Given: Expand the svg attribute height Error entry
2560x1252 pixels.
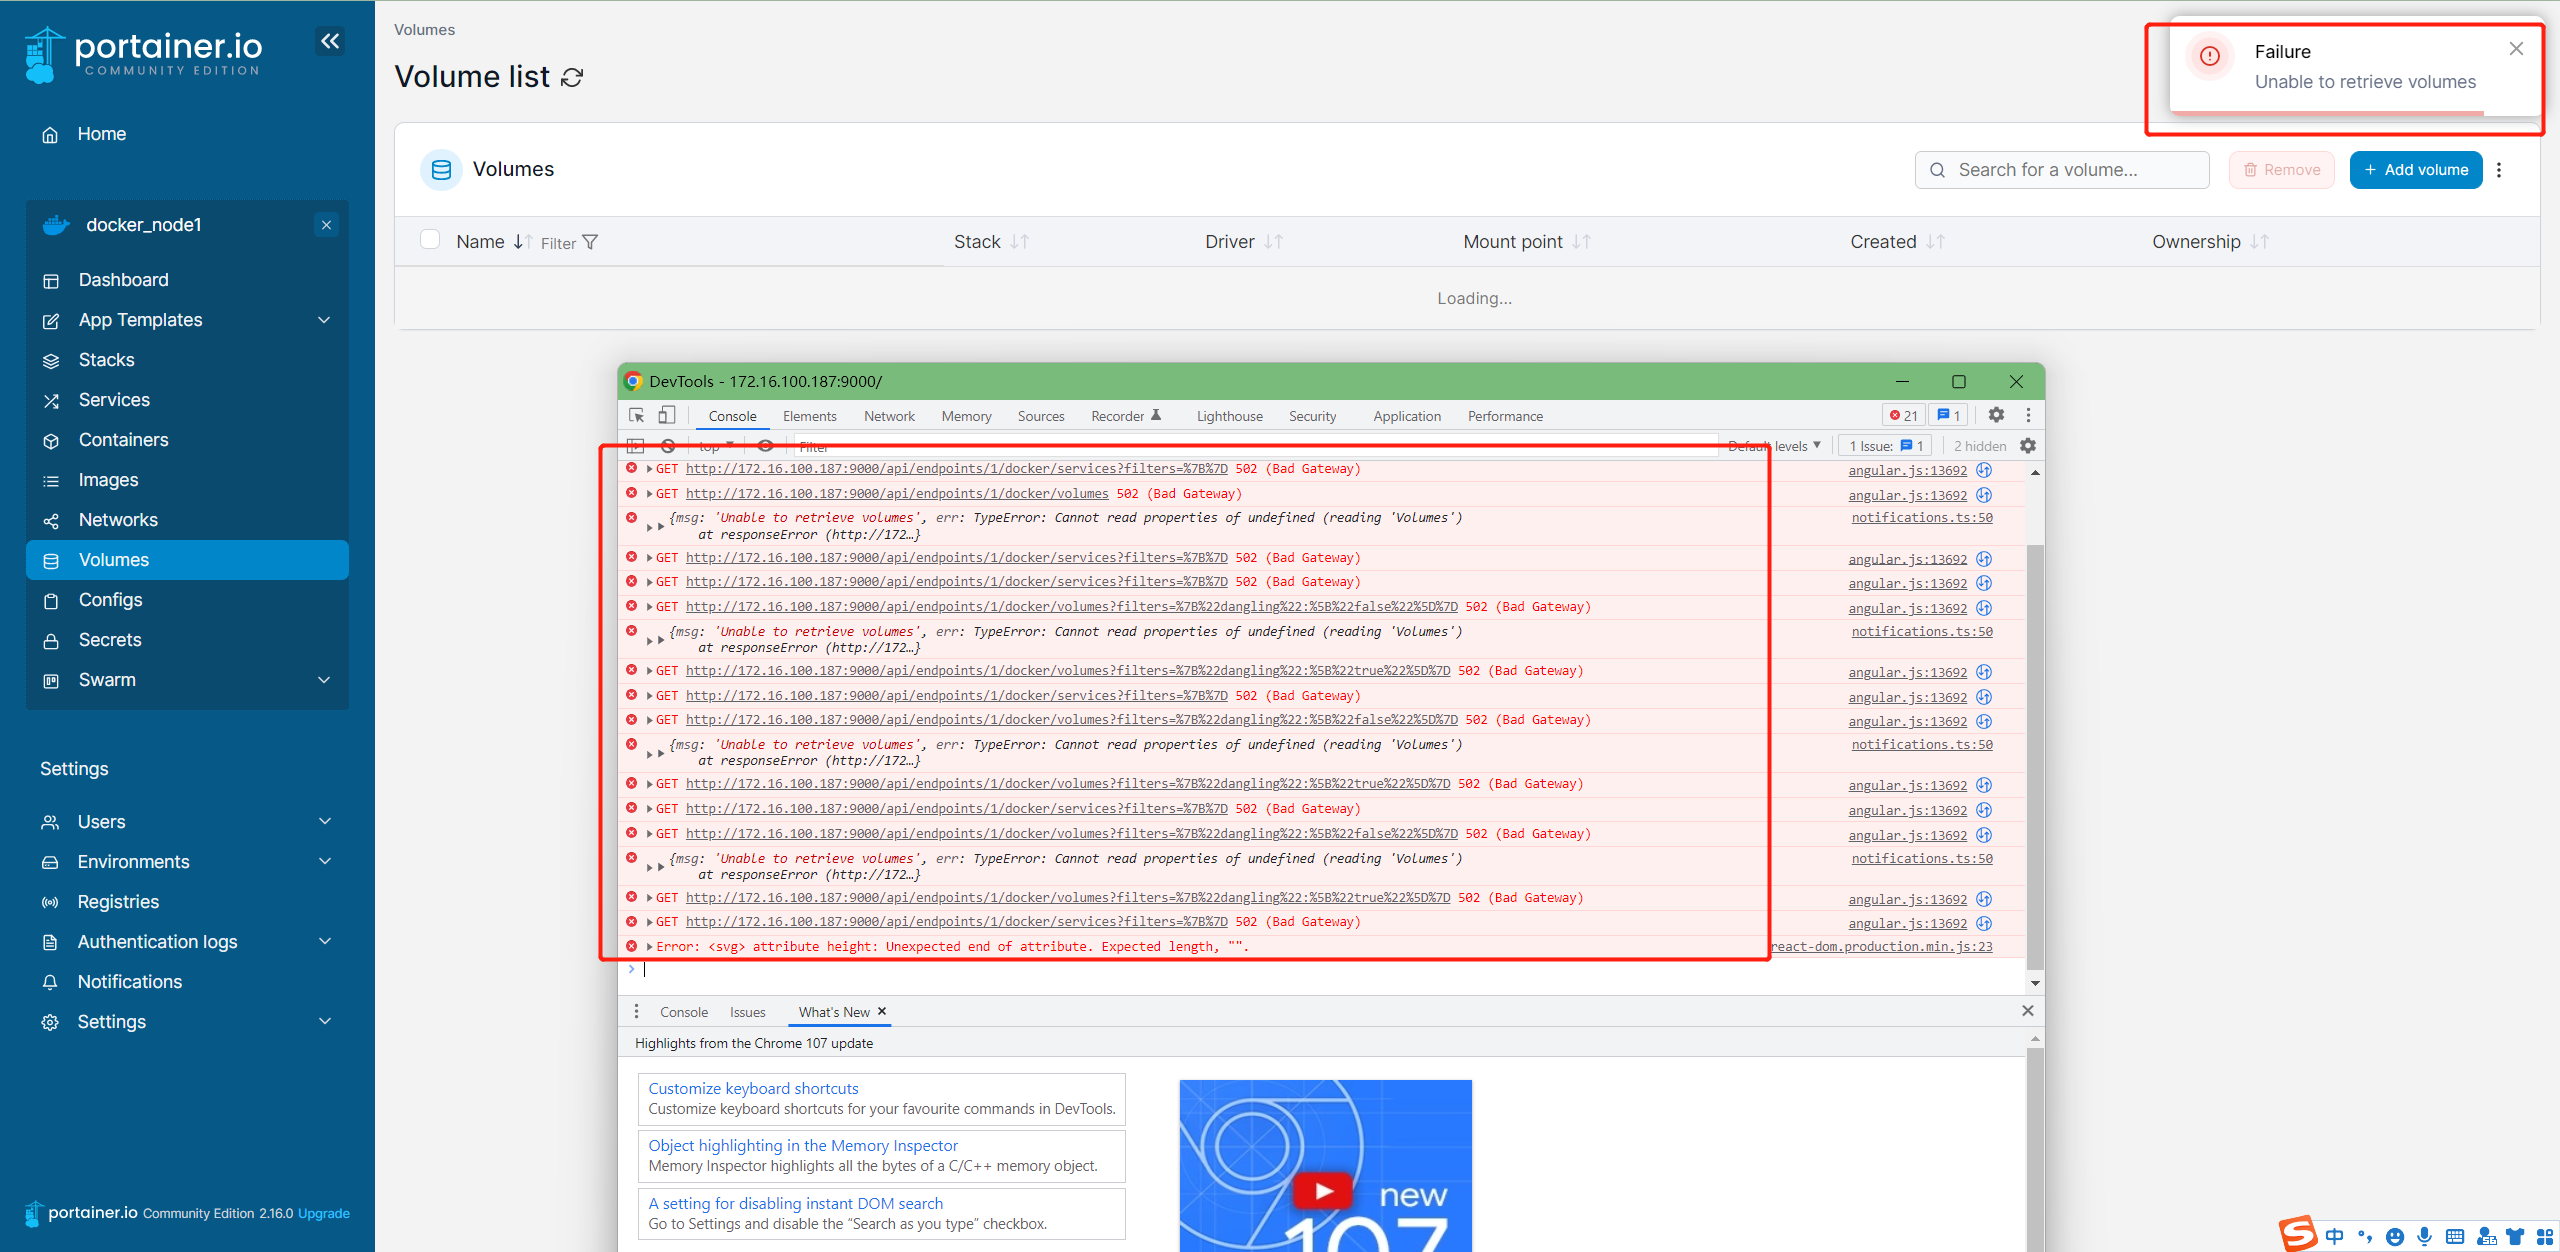Looking at the screenshot, I should 650,947.
